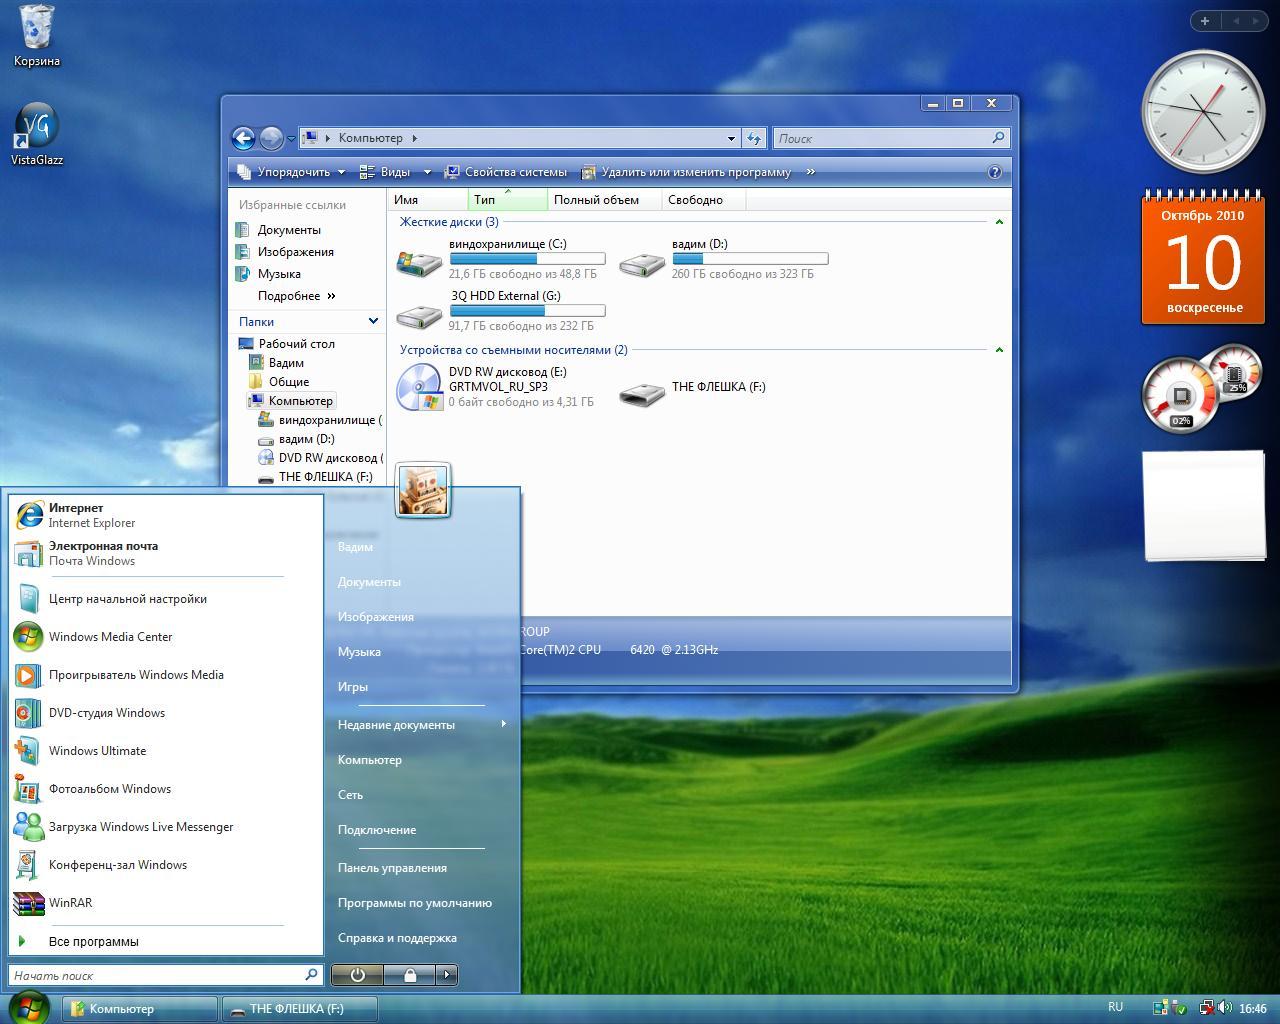1280x1024 pixels.
Task: Lock the computer using lock button
Action: point(410,975)
